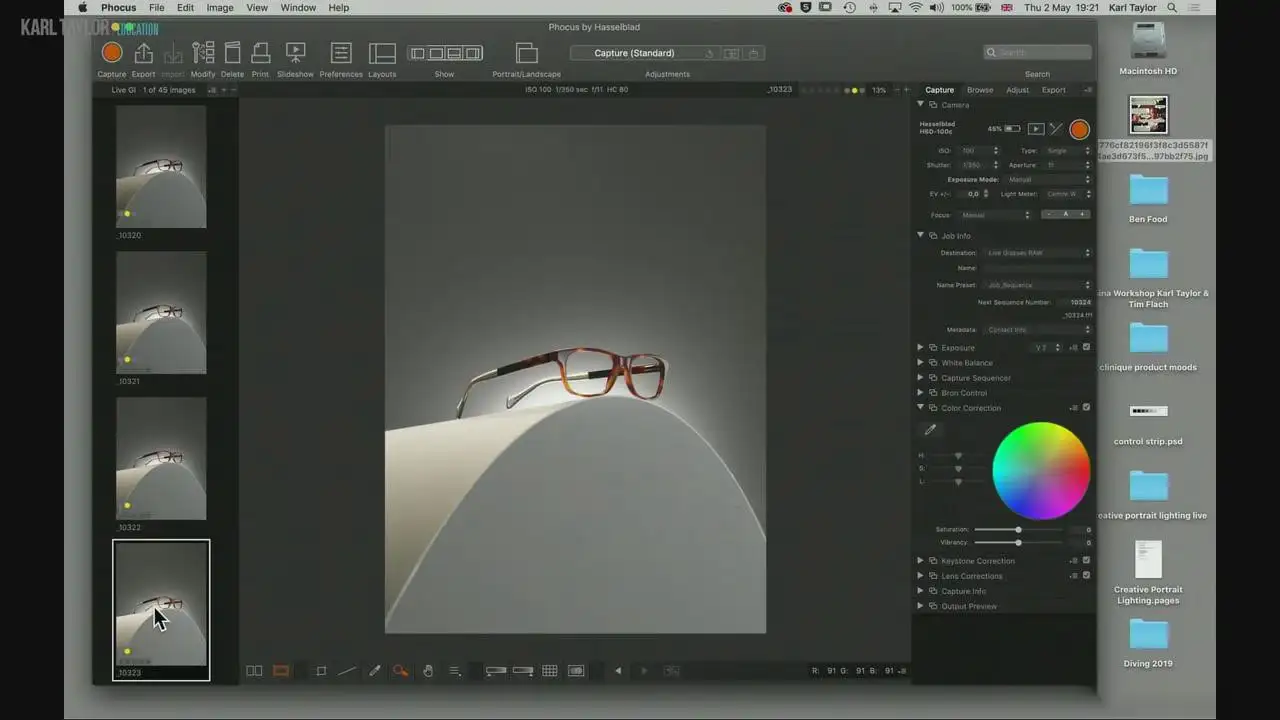Switch to the Browse tab
Screen dimensions: 1280x720
point(980,90)
